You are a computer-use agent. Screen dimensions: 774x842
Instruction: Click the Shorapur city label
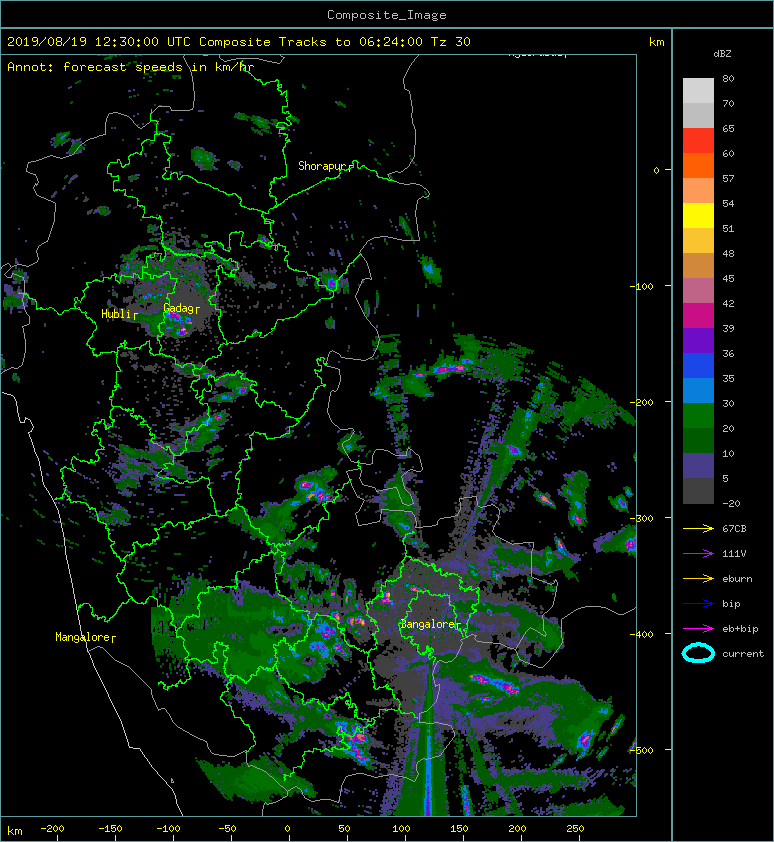click(x=321, y=166)
